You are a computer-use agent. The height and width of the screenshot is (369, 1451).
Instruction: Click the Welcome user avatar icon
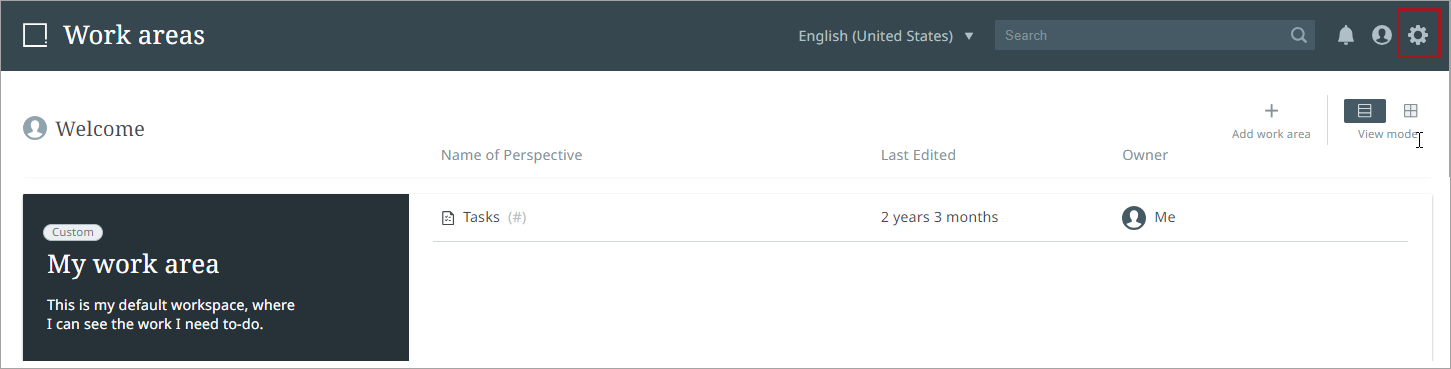coord(35,128)
